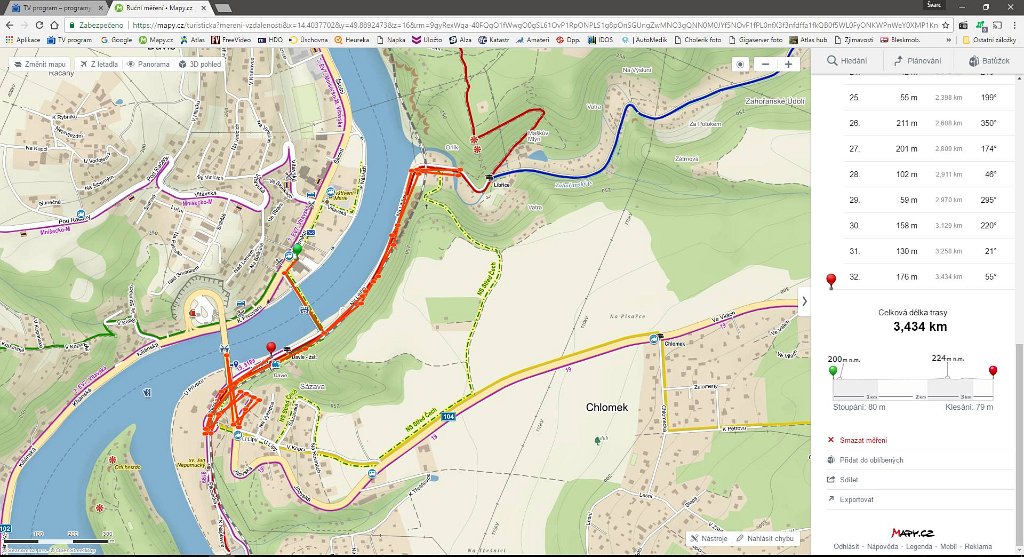
Task: Open Nástroje map tools menu
Action: (709, 539)
